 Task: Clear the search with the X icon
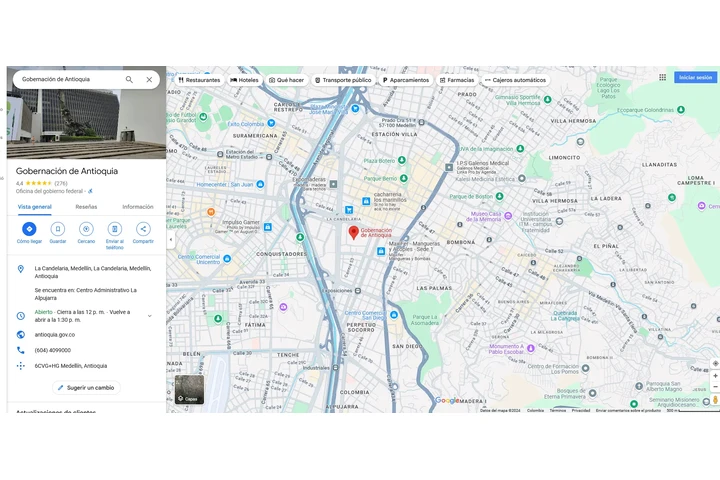(149, 79)
